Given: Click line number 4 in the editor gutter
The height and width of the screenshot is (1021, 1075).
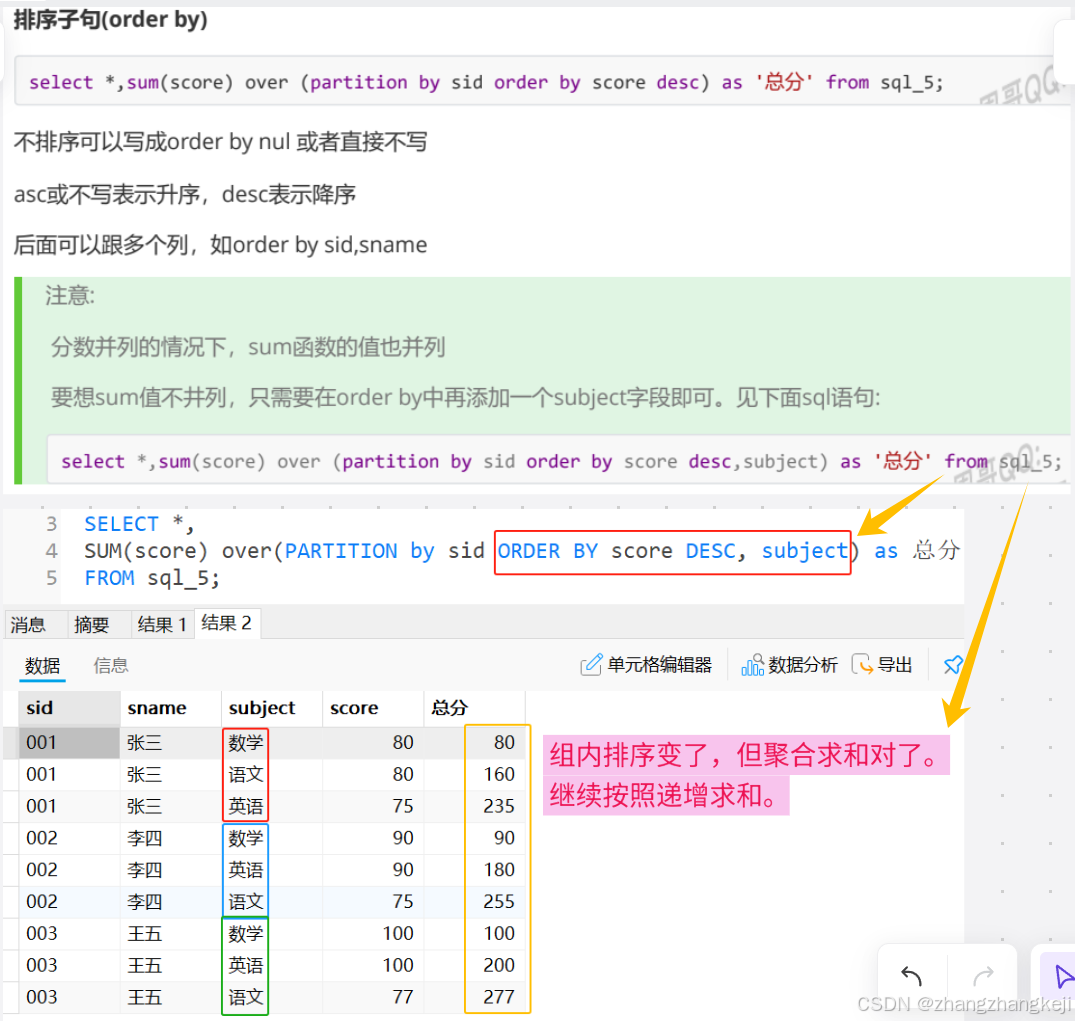Looking at the screenshot, I should click(x=51, y=551).
